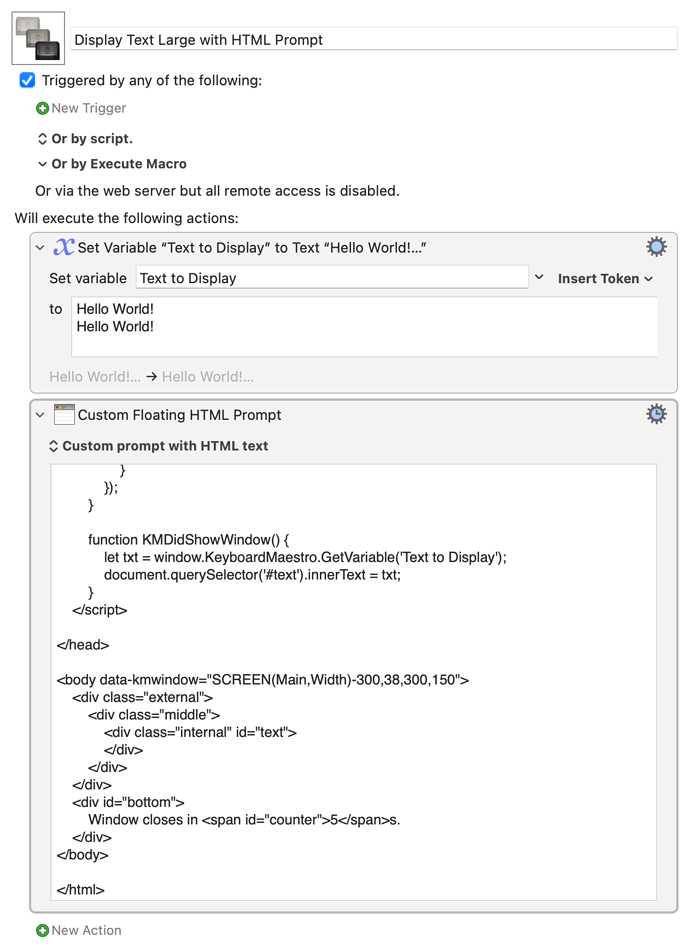Click the New Trigger text link
This screenshot has width=690, height=948.
pyautogui.click(x=89, y=108)
